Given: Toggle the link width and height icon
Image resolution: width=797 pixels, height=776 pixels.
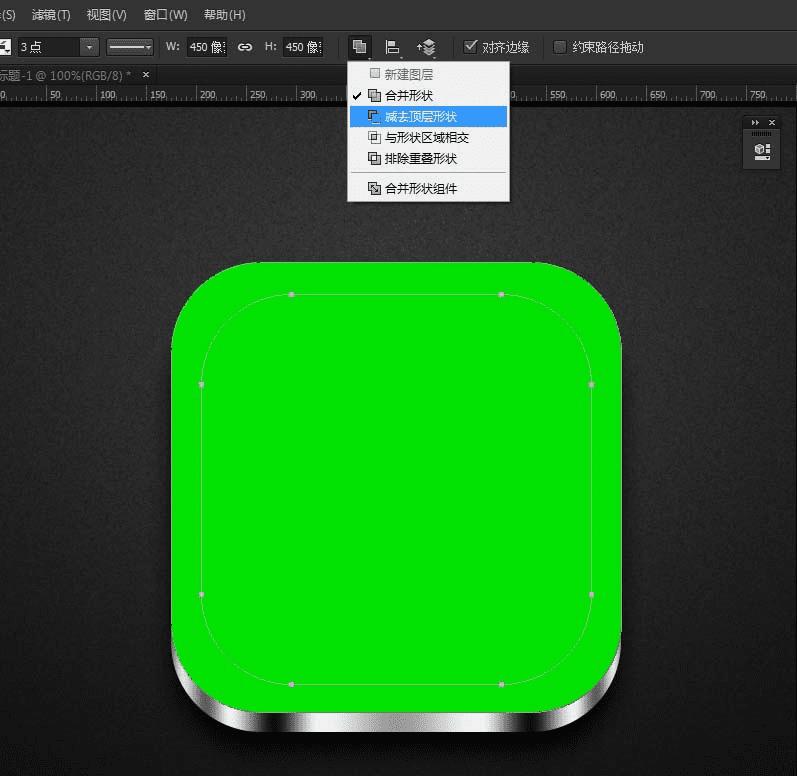Looking at the screenshot, I should pyautogui.click(x=245, y=47).
